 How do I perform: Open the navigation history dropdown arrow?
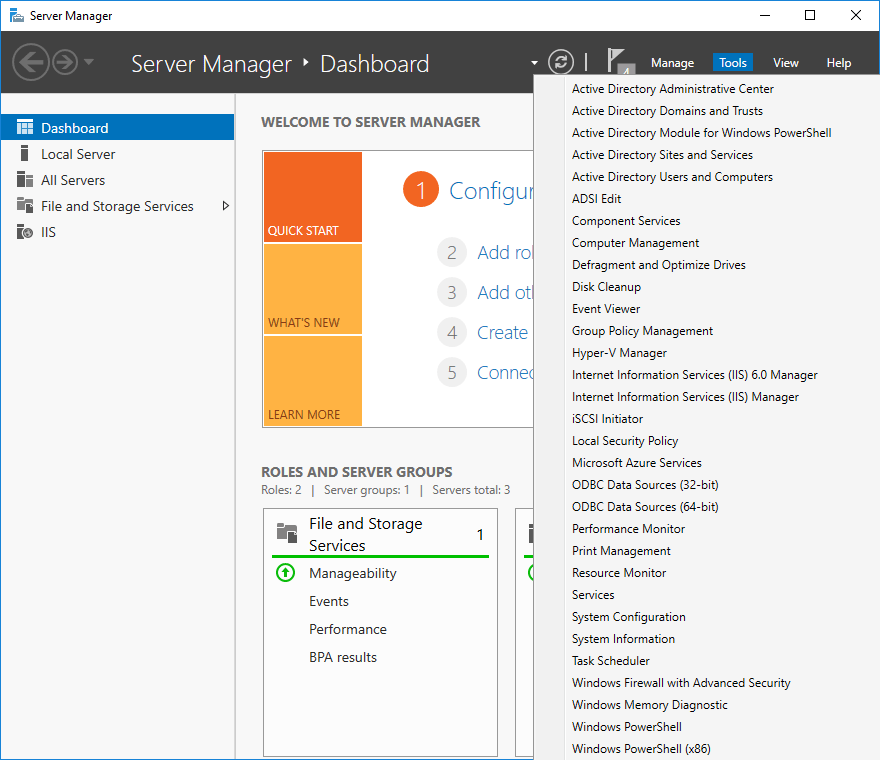click(x=89, y=62)
